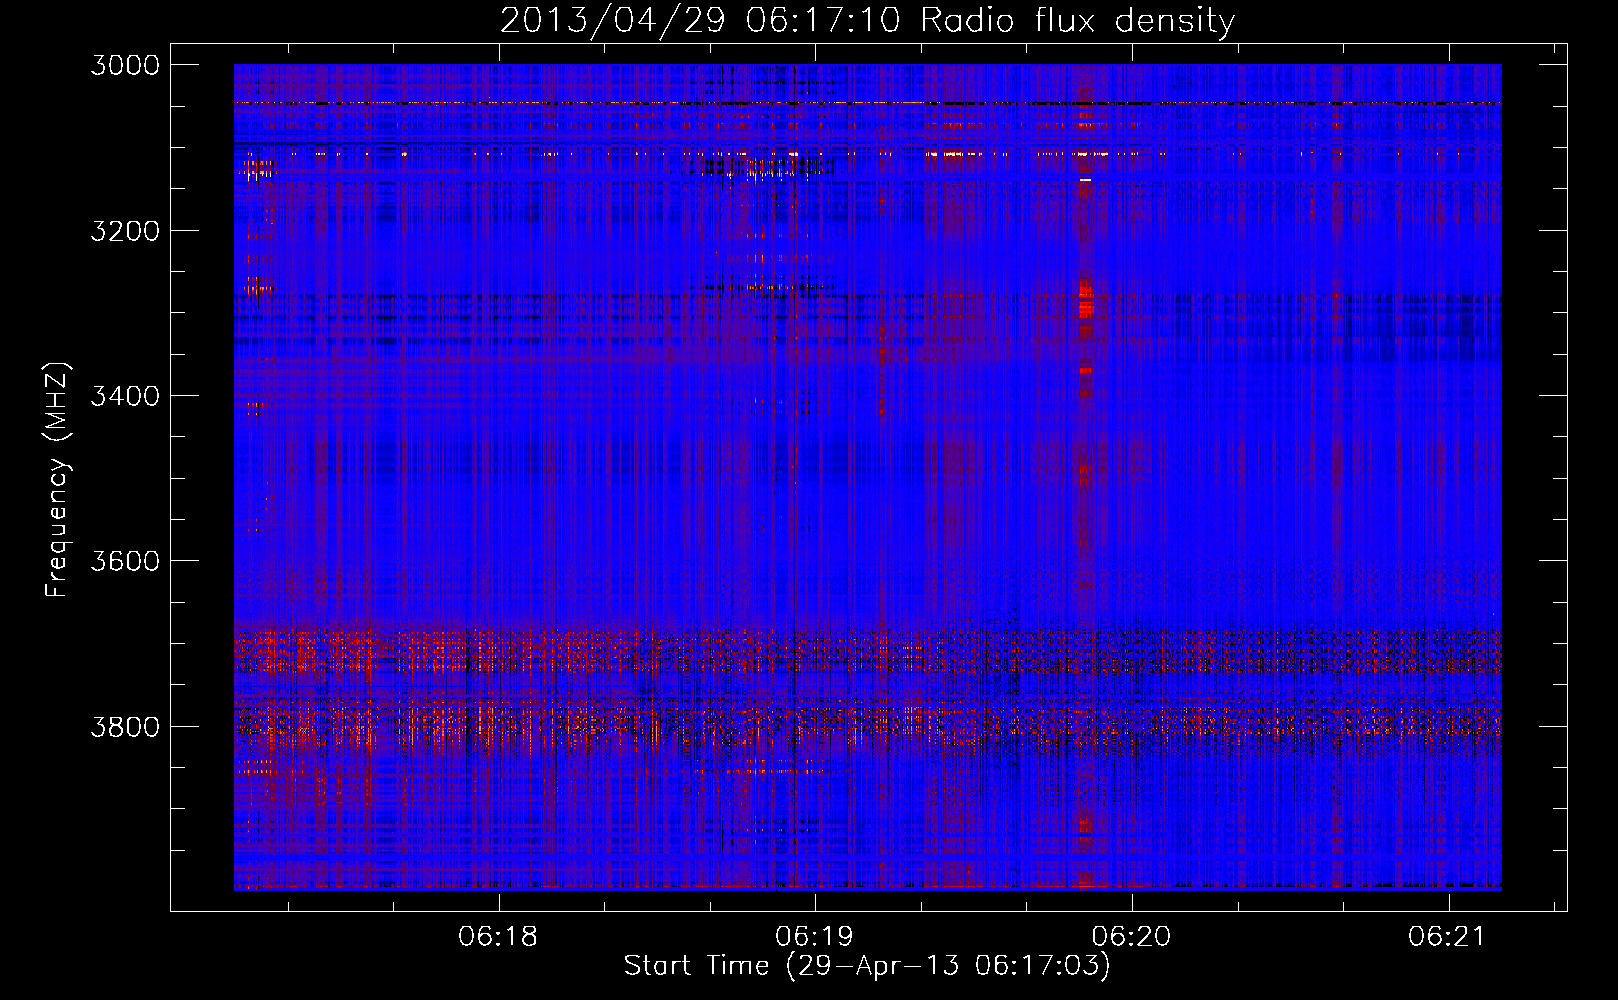Select the 3600 frequency axis label
1618x1000 pixels.
pos(125,561)
